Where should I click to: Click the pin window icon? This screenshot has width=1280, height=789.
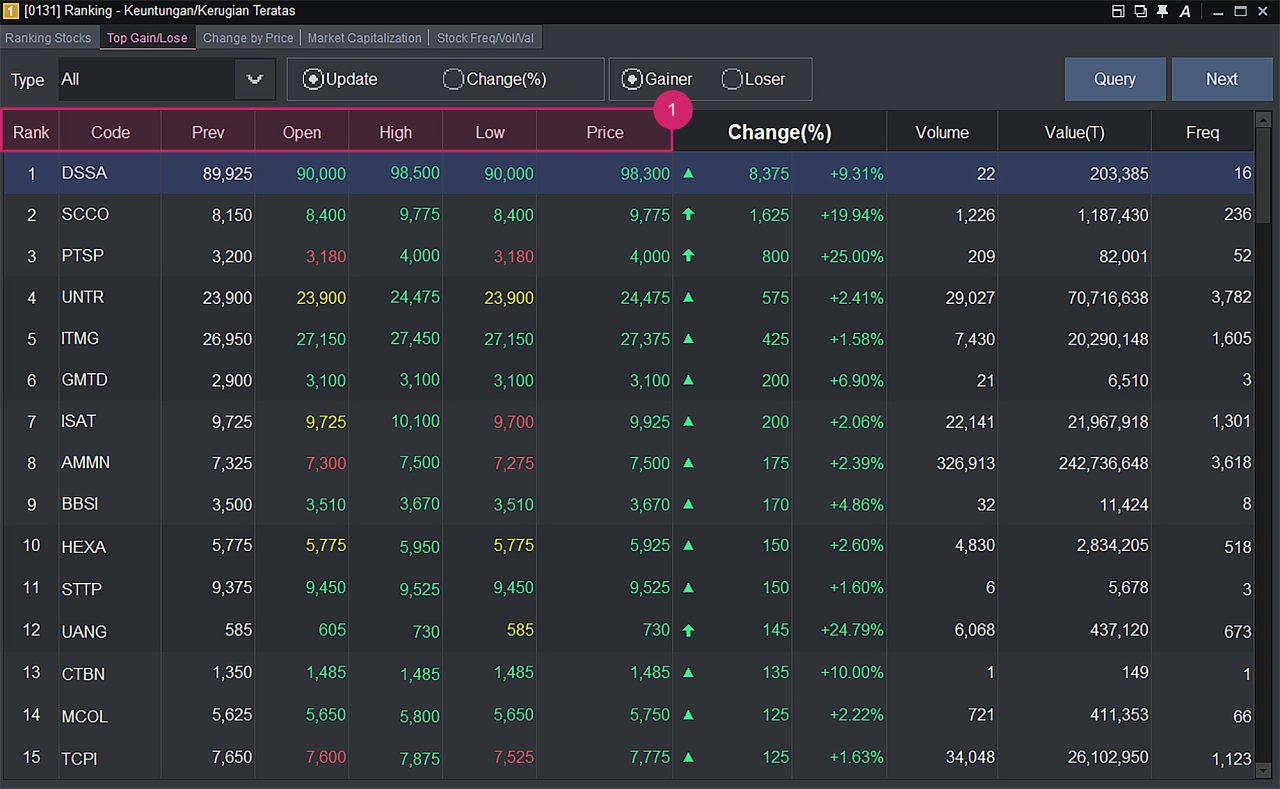(1162, 11)
